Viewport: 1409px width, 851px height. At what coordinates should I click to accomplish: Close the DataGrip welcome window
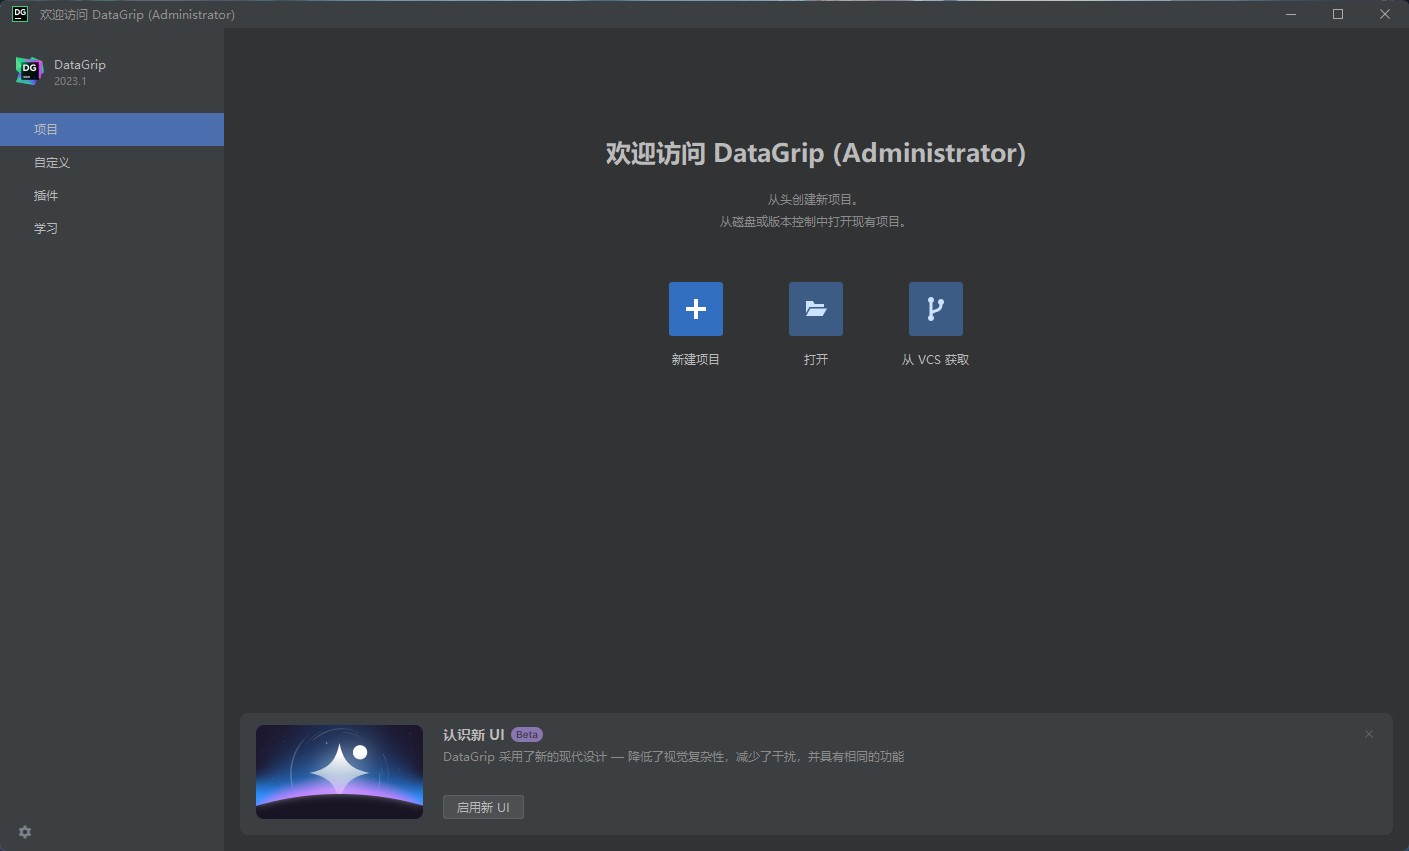click(1385, 14)
